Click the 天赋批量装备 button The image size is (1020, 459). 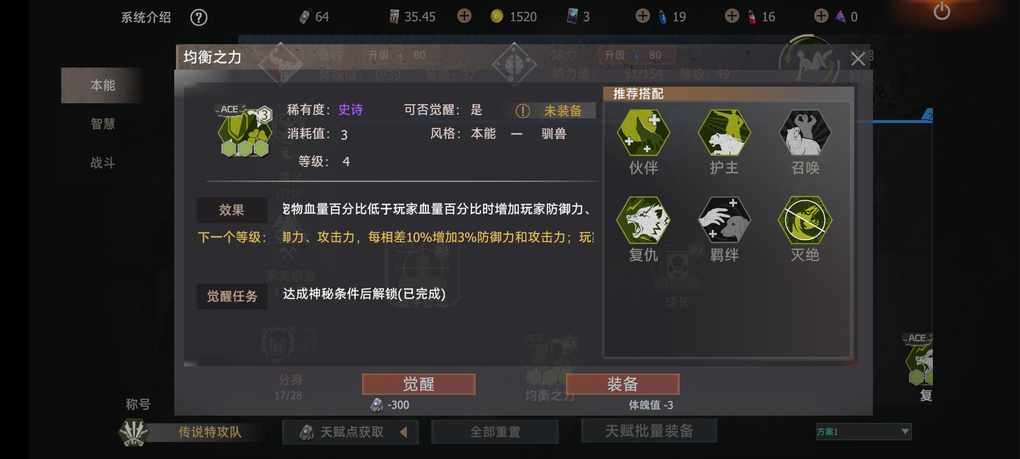649,430
